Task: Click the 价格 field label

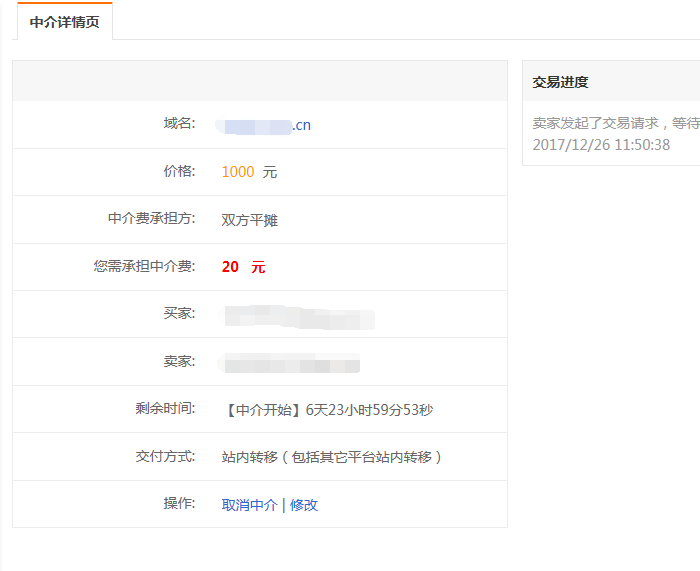Action: pyautogui.click(x=179, y=171)
